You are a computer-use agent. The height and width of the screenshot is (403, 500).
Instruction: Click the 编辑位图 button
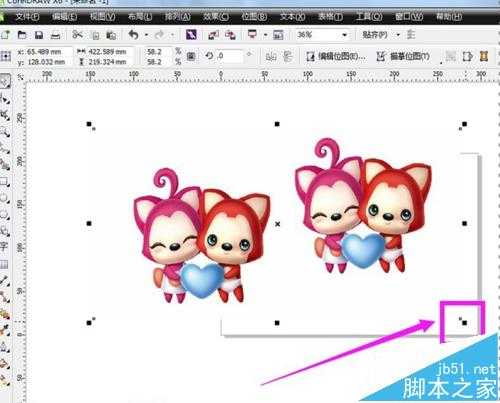pyautogui.click(x=336, y=56)
